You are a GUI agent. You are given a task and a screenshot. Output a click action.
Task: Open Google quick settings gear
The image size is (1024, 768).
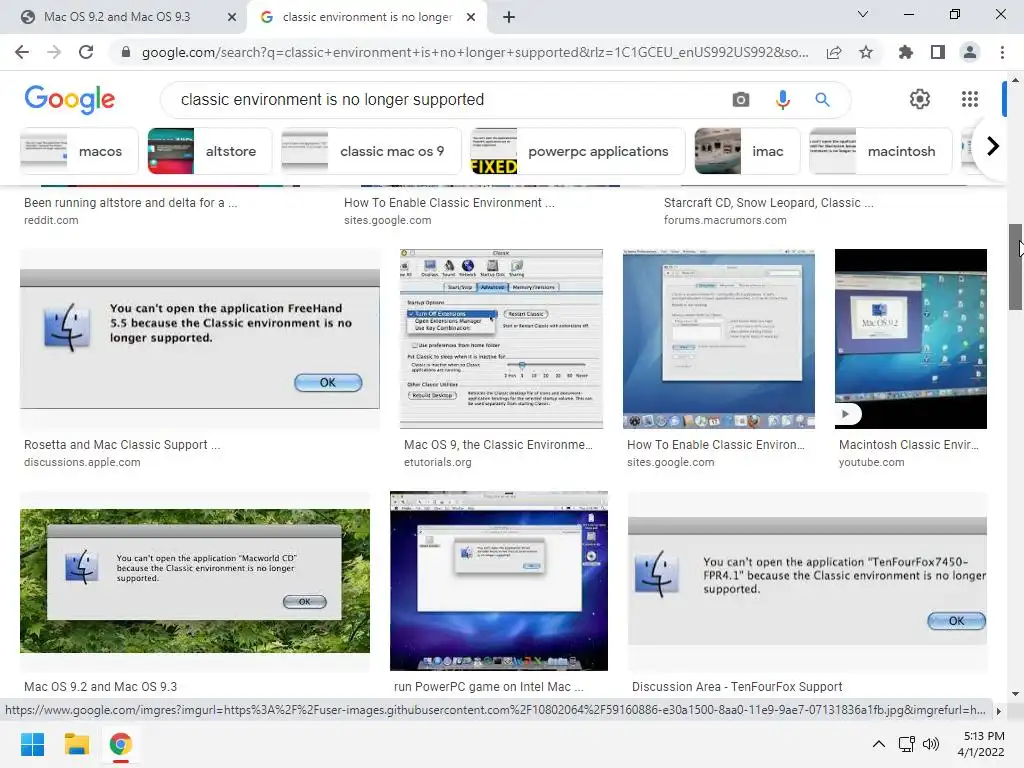[x=920, y=99]
